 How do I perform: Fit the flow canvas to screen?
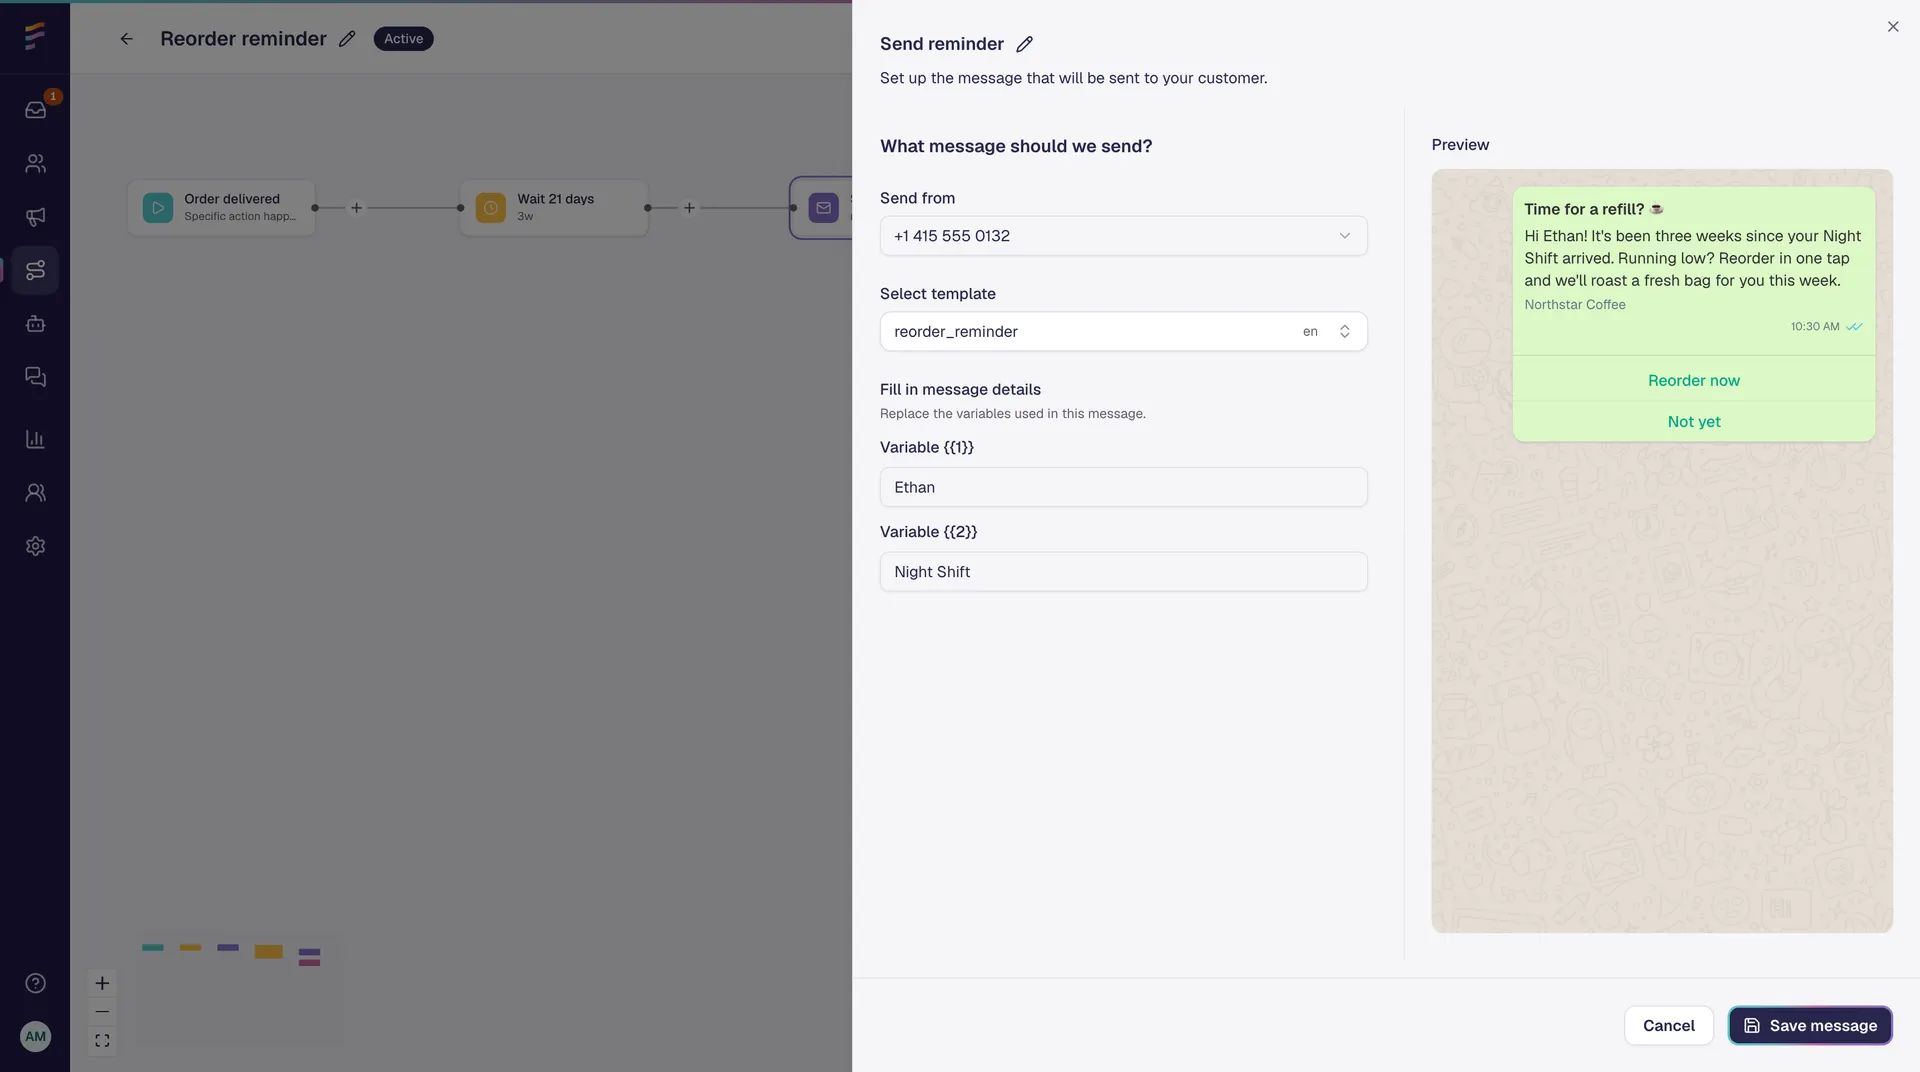(x=102, y=1041)
